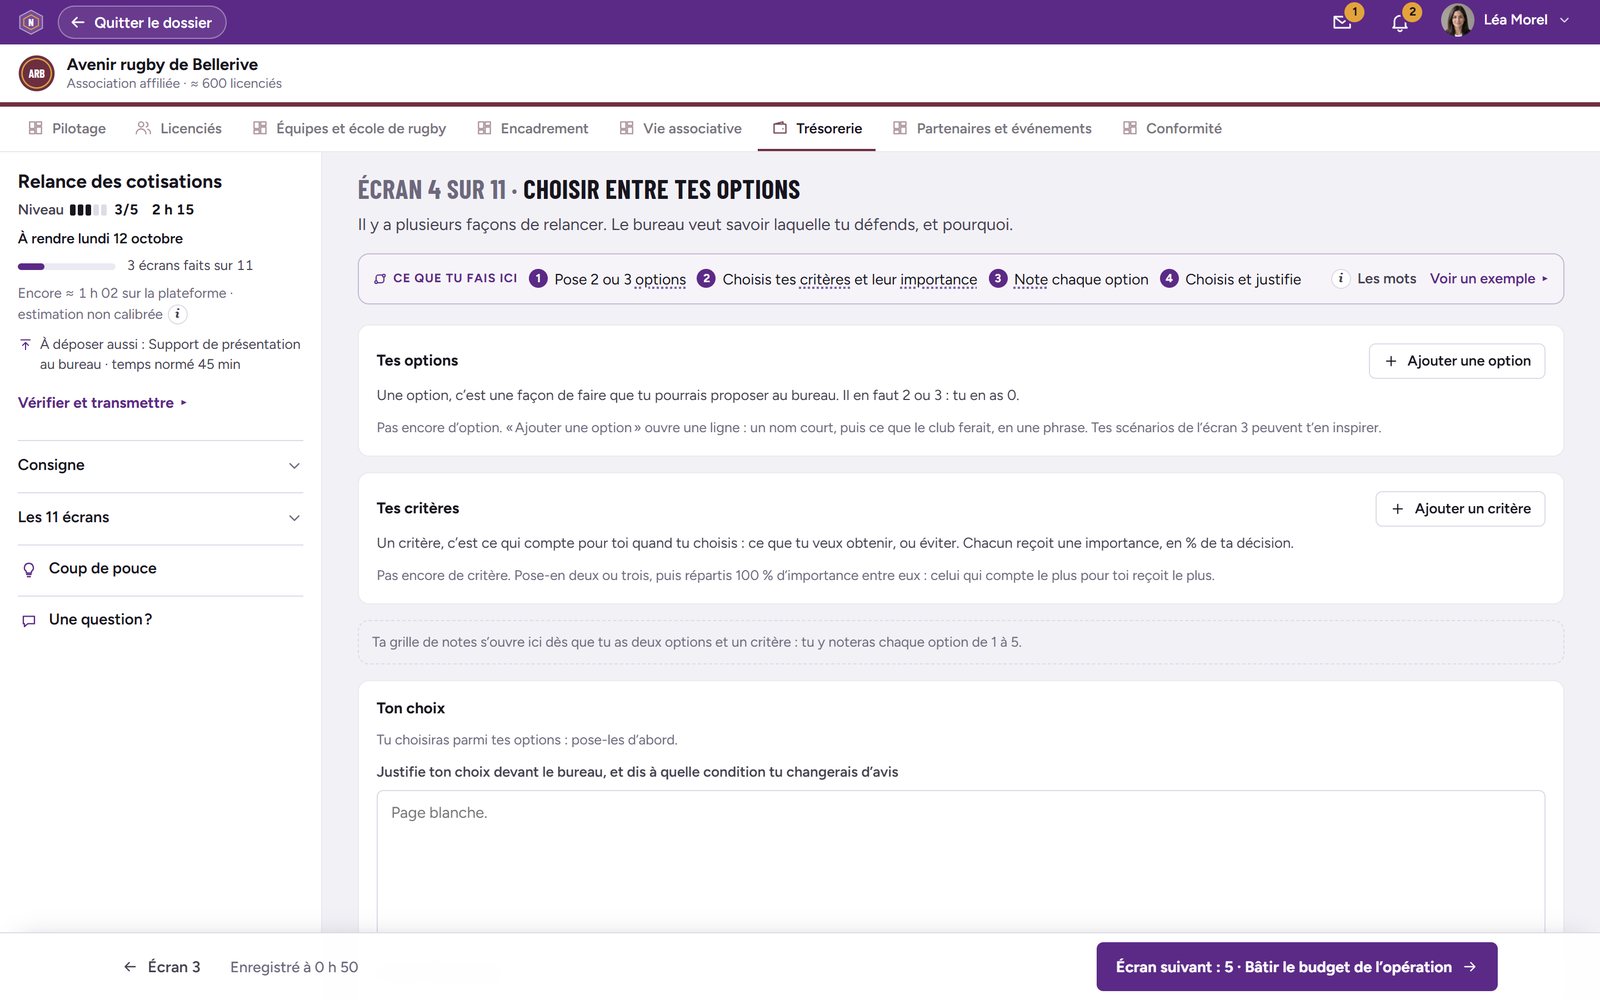Expand Les 11 écrans section
This screenshot has height=1000, width=1600.
coord(160,518)
